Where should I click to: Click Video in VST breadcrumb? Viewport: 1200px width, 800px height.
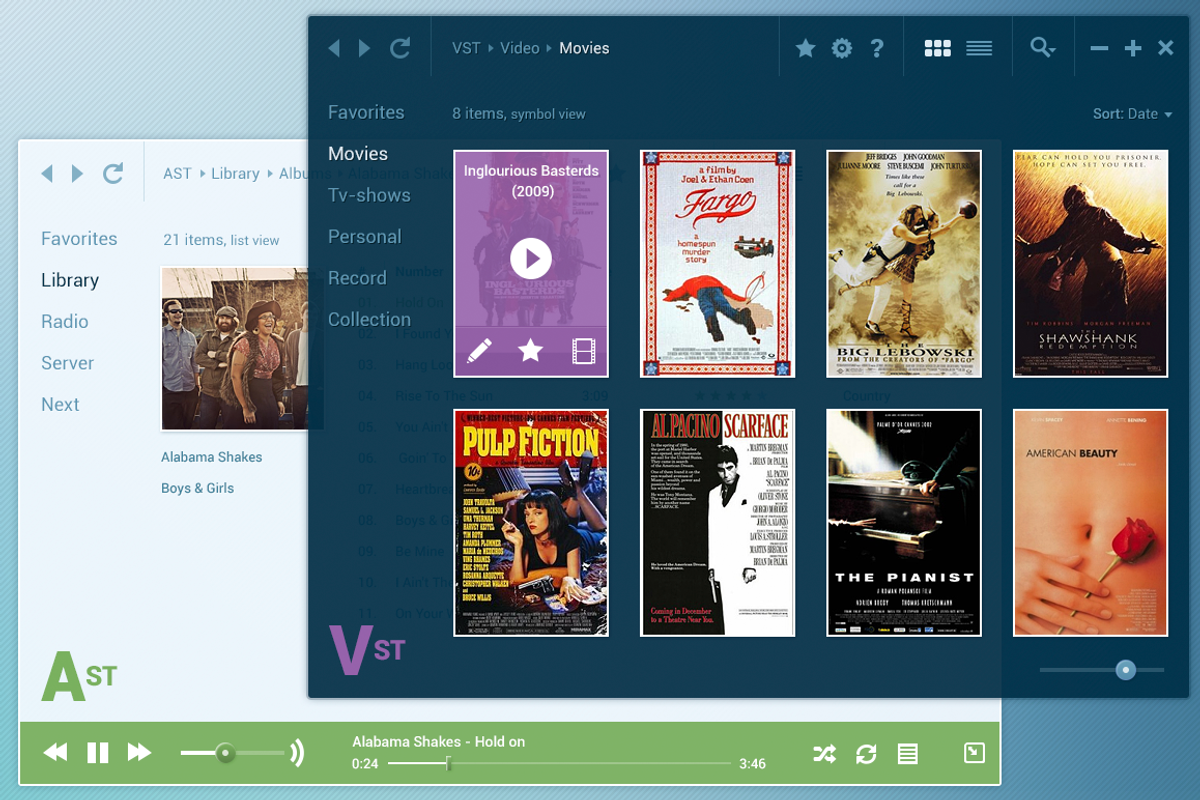click(x=520, y=48)
